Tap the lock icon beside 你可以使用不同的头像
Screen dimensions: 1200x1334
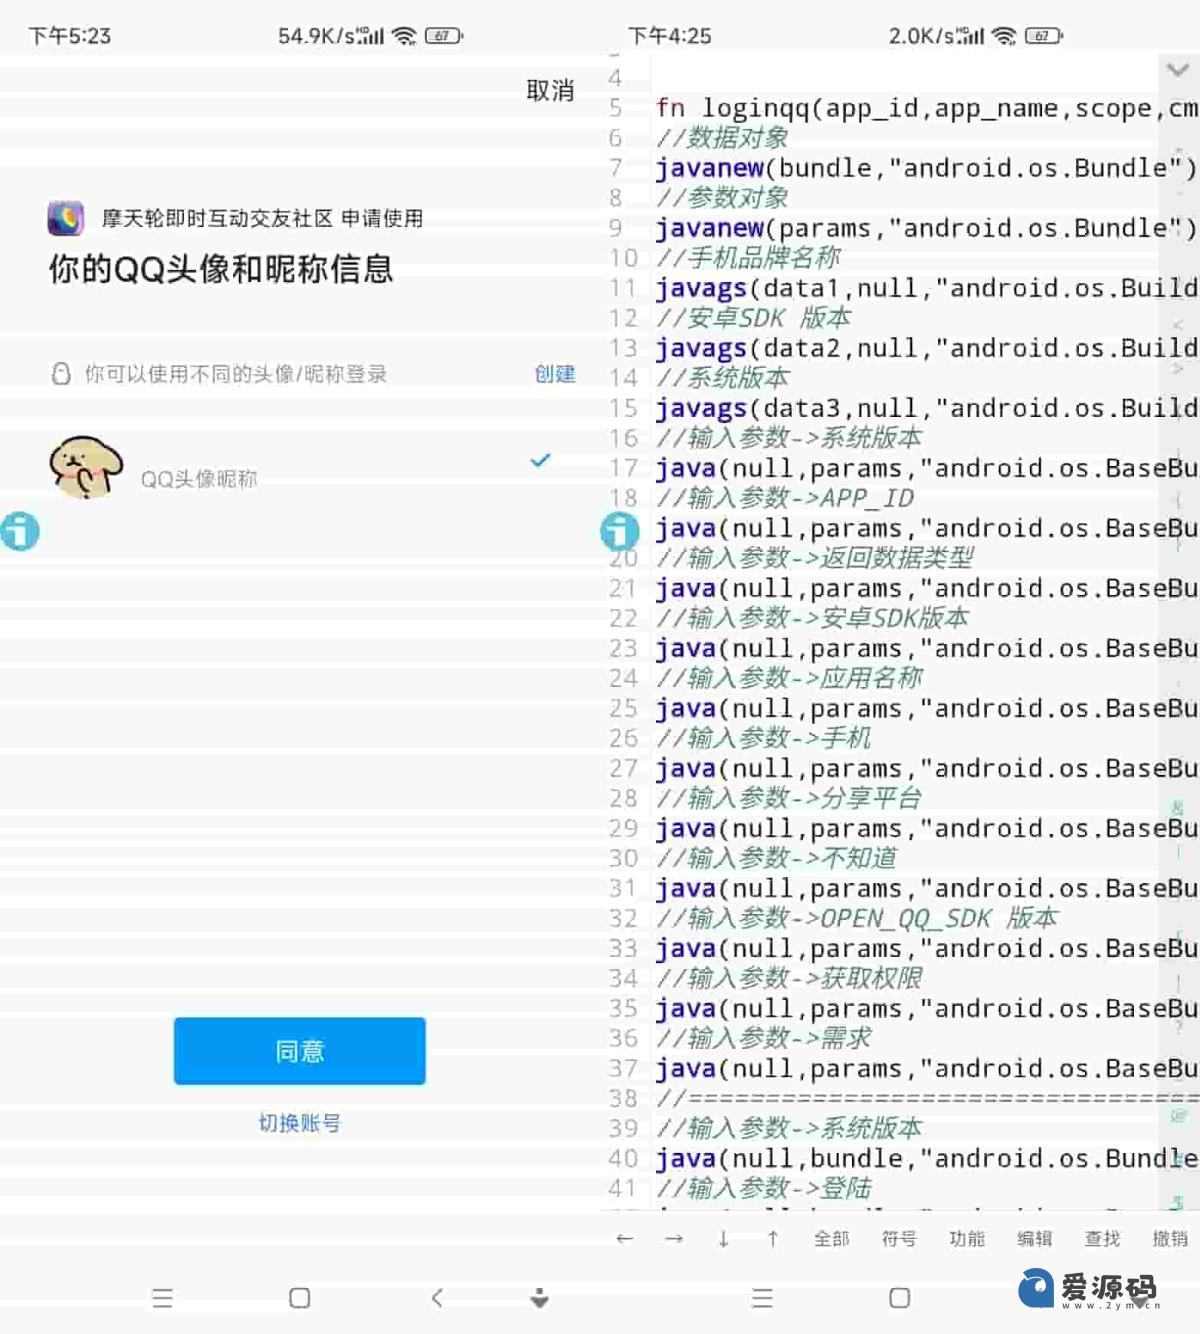(61, 374)
